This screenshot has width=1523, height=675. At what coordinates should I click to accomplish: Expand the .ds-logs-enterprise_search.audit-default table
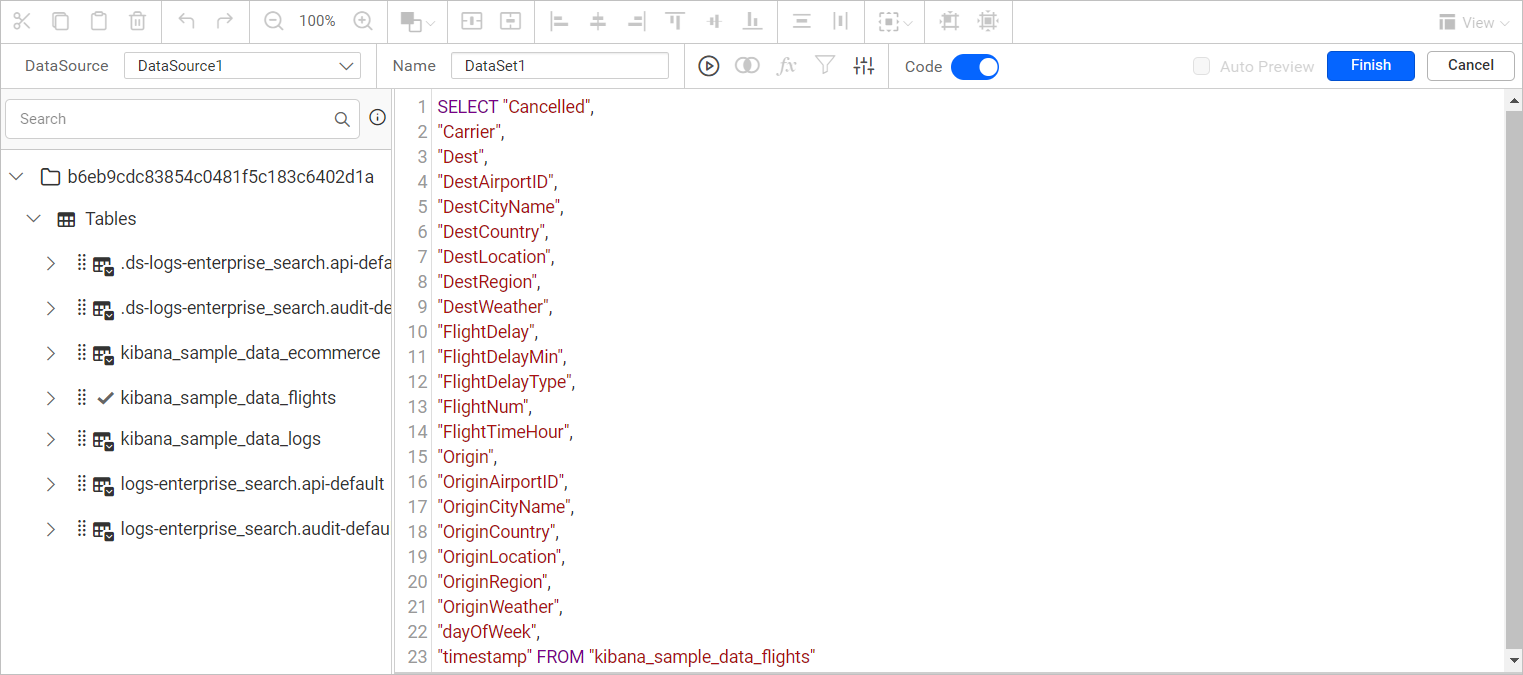point(51,308)
